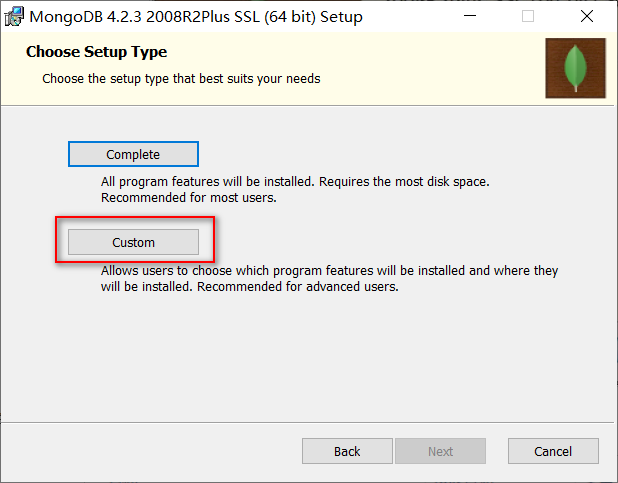Click the grayed-out Next button
This screenshot has height=483, width=618.
(x=440, y=451)
